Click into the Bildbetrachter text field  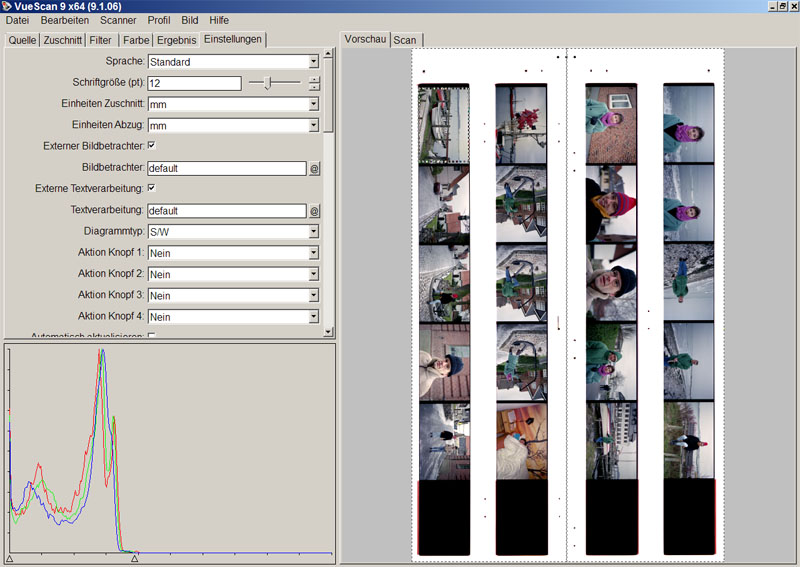(225, 169)
